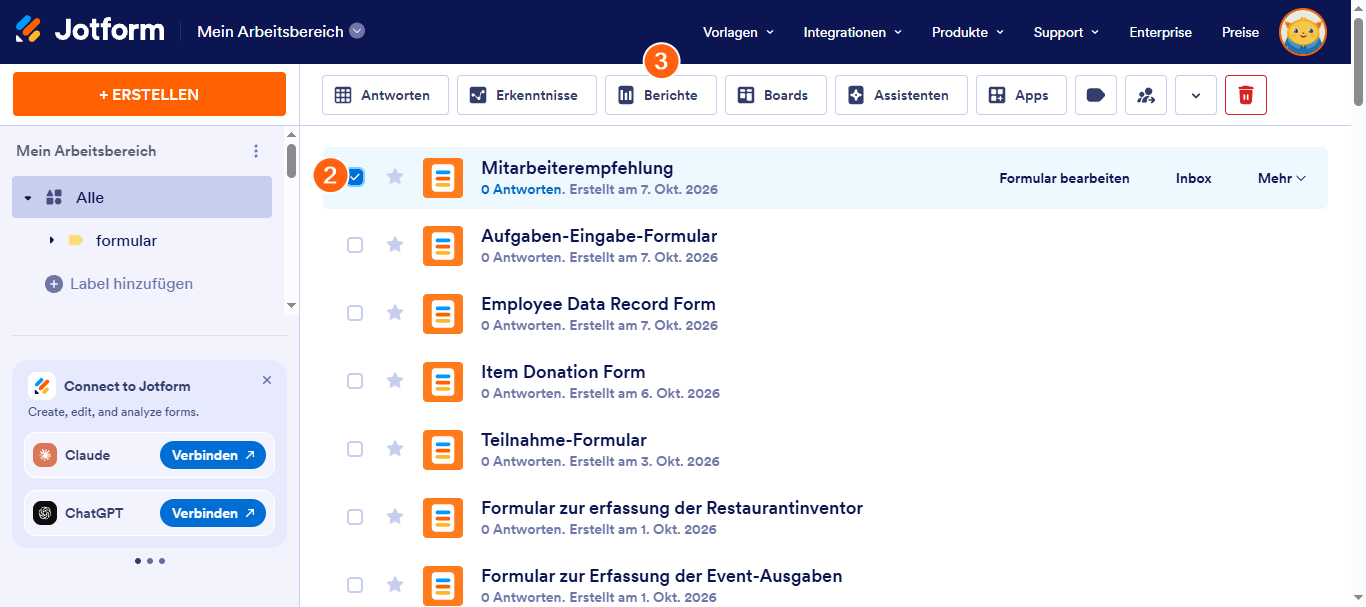Click the + ERSTELLEN button

[149, 94]
